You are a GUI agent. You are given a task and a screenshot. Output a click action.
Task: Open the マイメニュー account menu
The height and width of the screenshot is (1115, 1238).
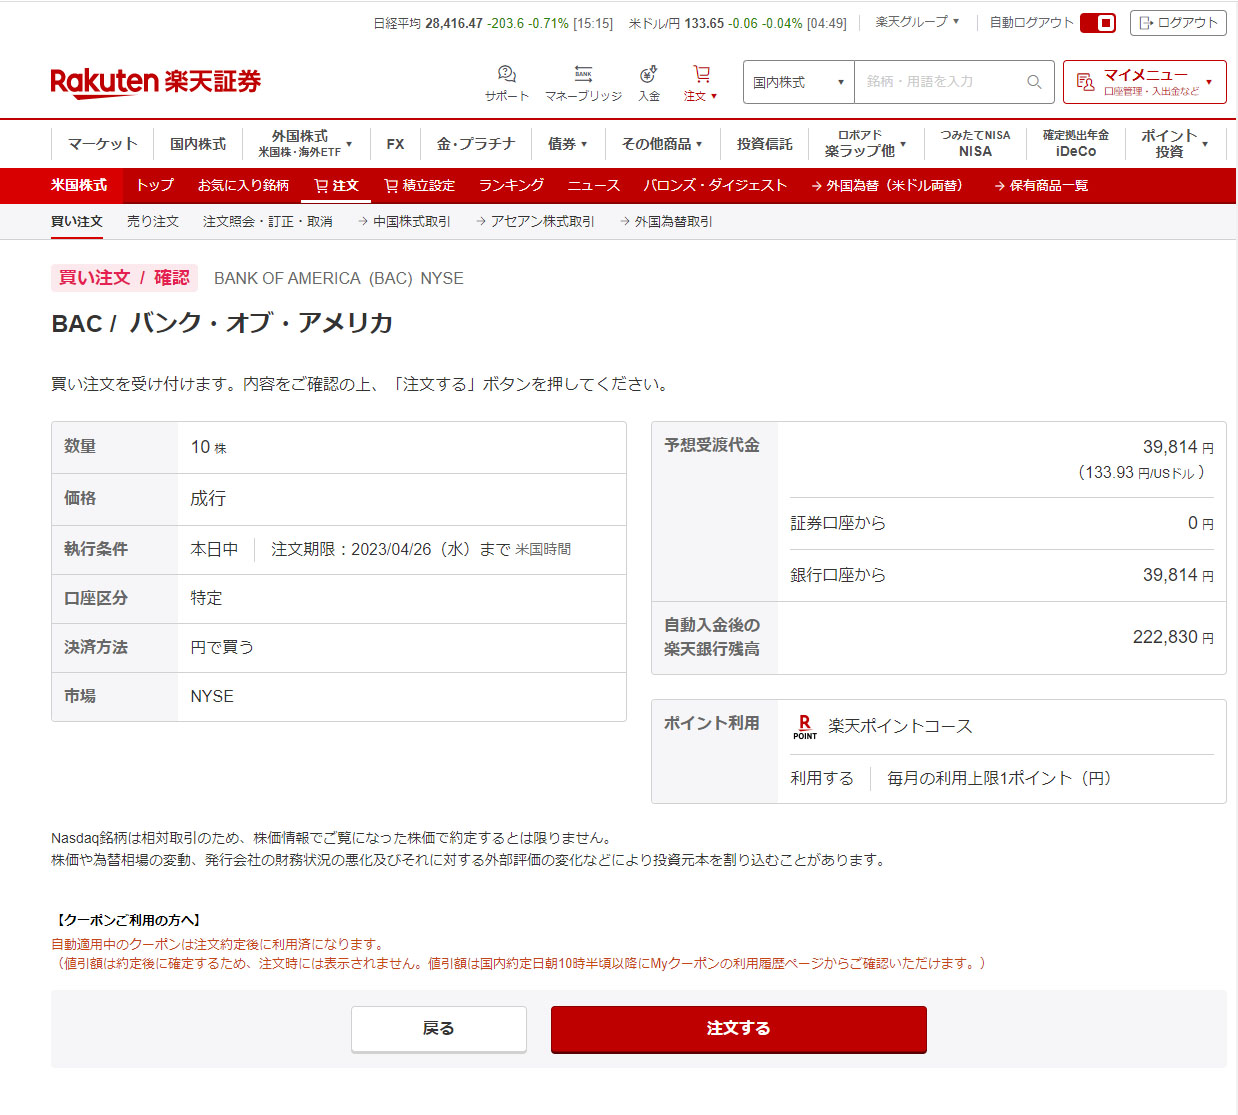point(1144,82)
